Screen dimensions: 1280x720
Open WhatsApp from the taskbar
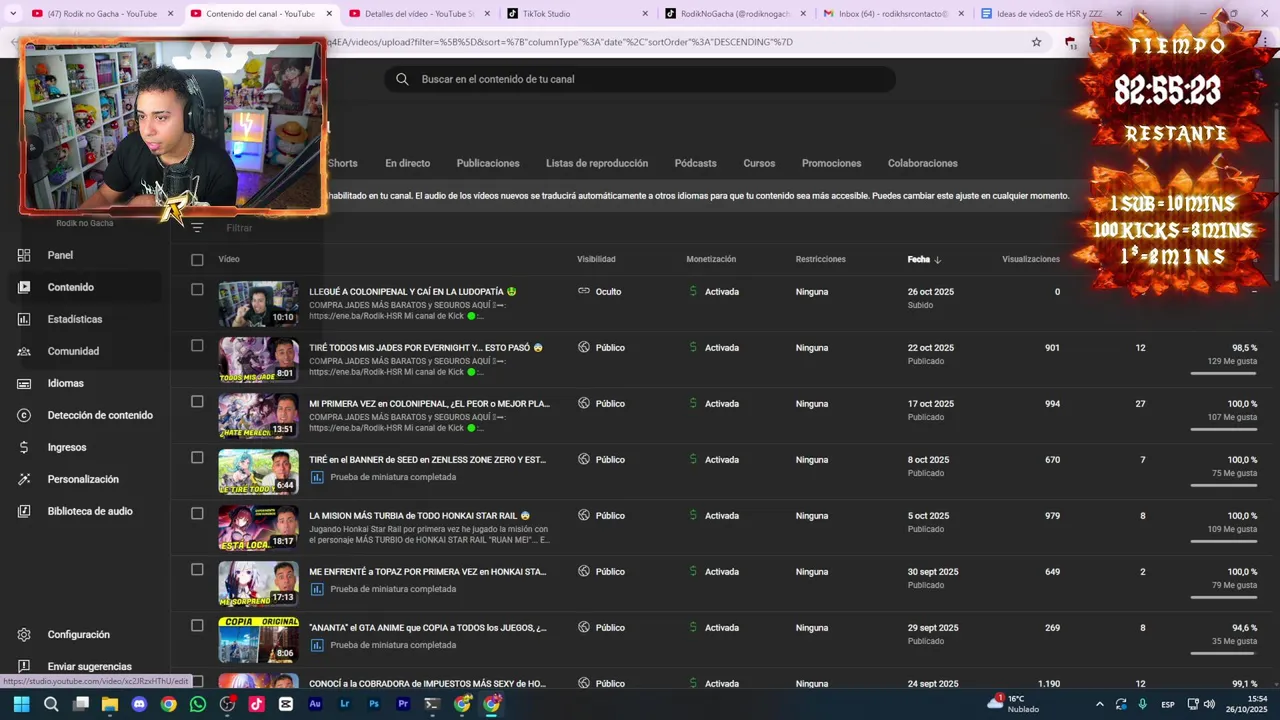click(197, 704)
